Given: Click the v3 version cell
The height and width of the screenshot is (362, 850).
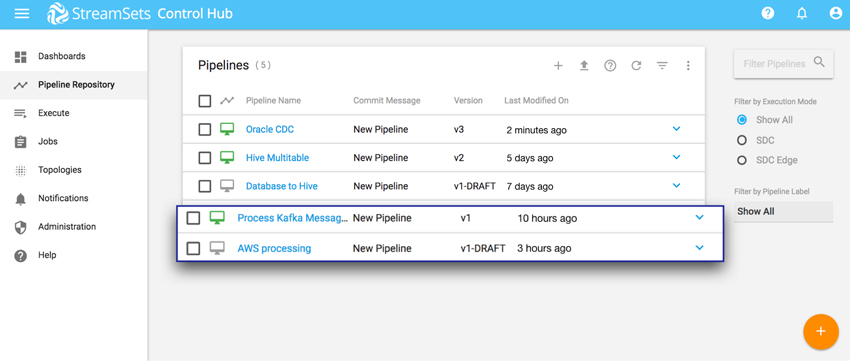Looking at the screenshot, I should 460,130.
